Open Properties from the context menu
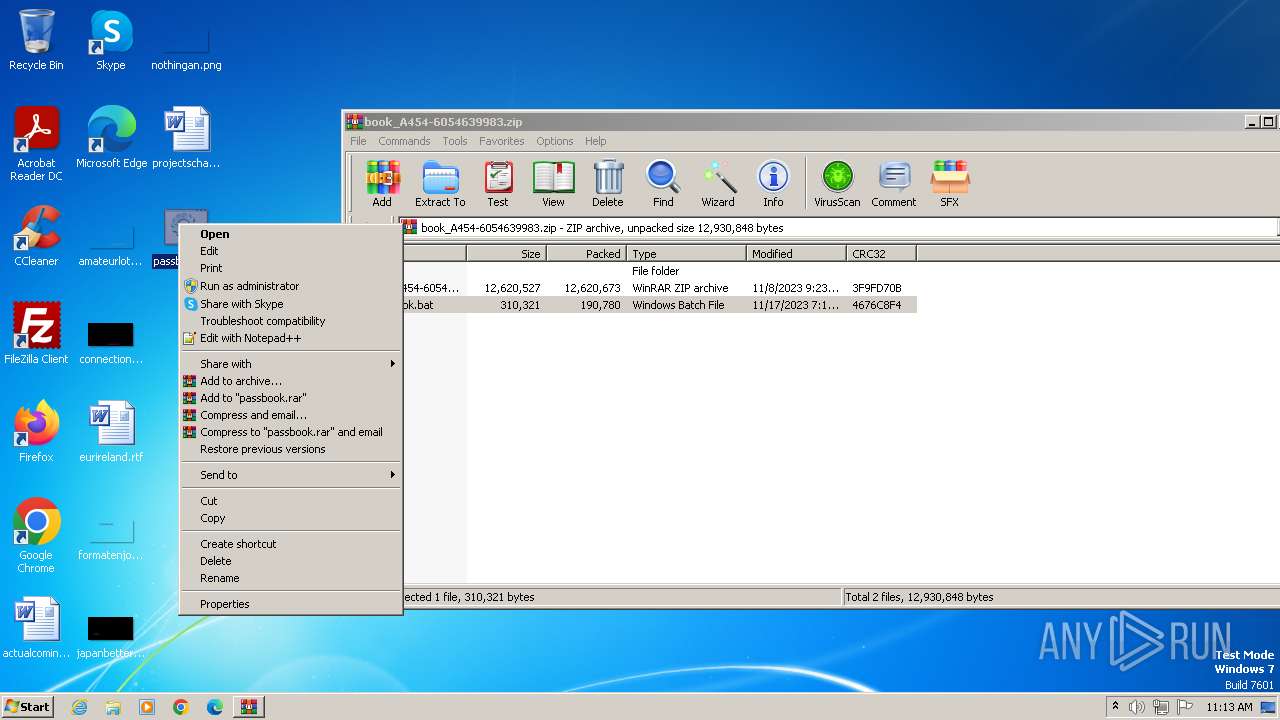The height and width of the screenshot is (720, 1280). point(224,604)
